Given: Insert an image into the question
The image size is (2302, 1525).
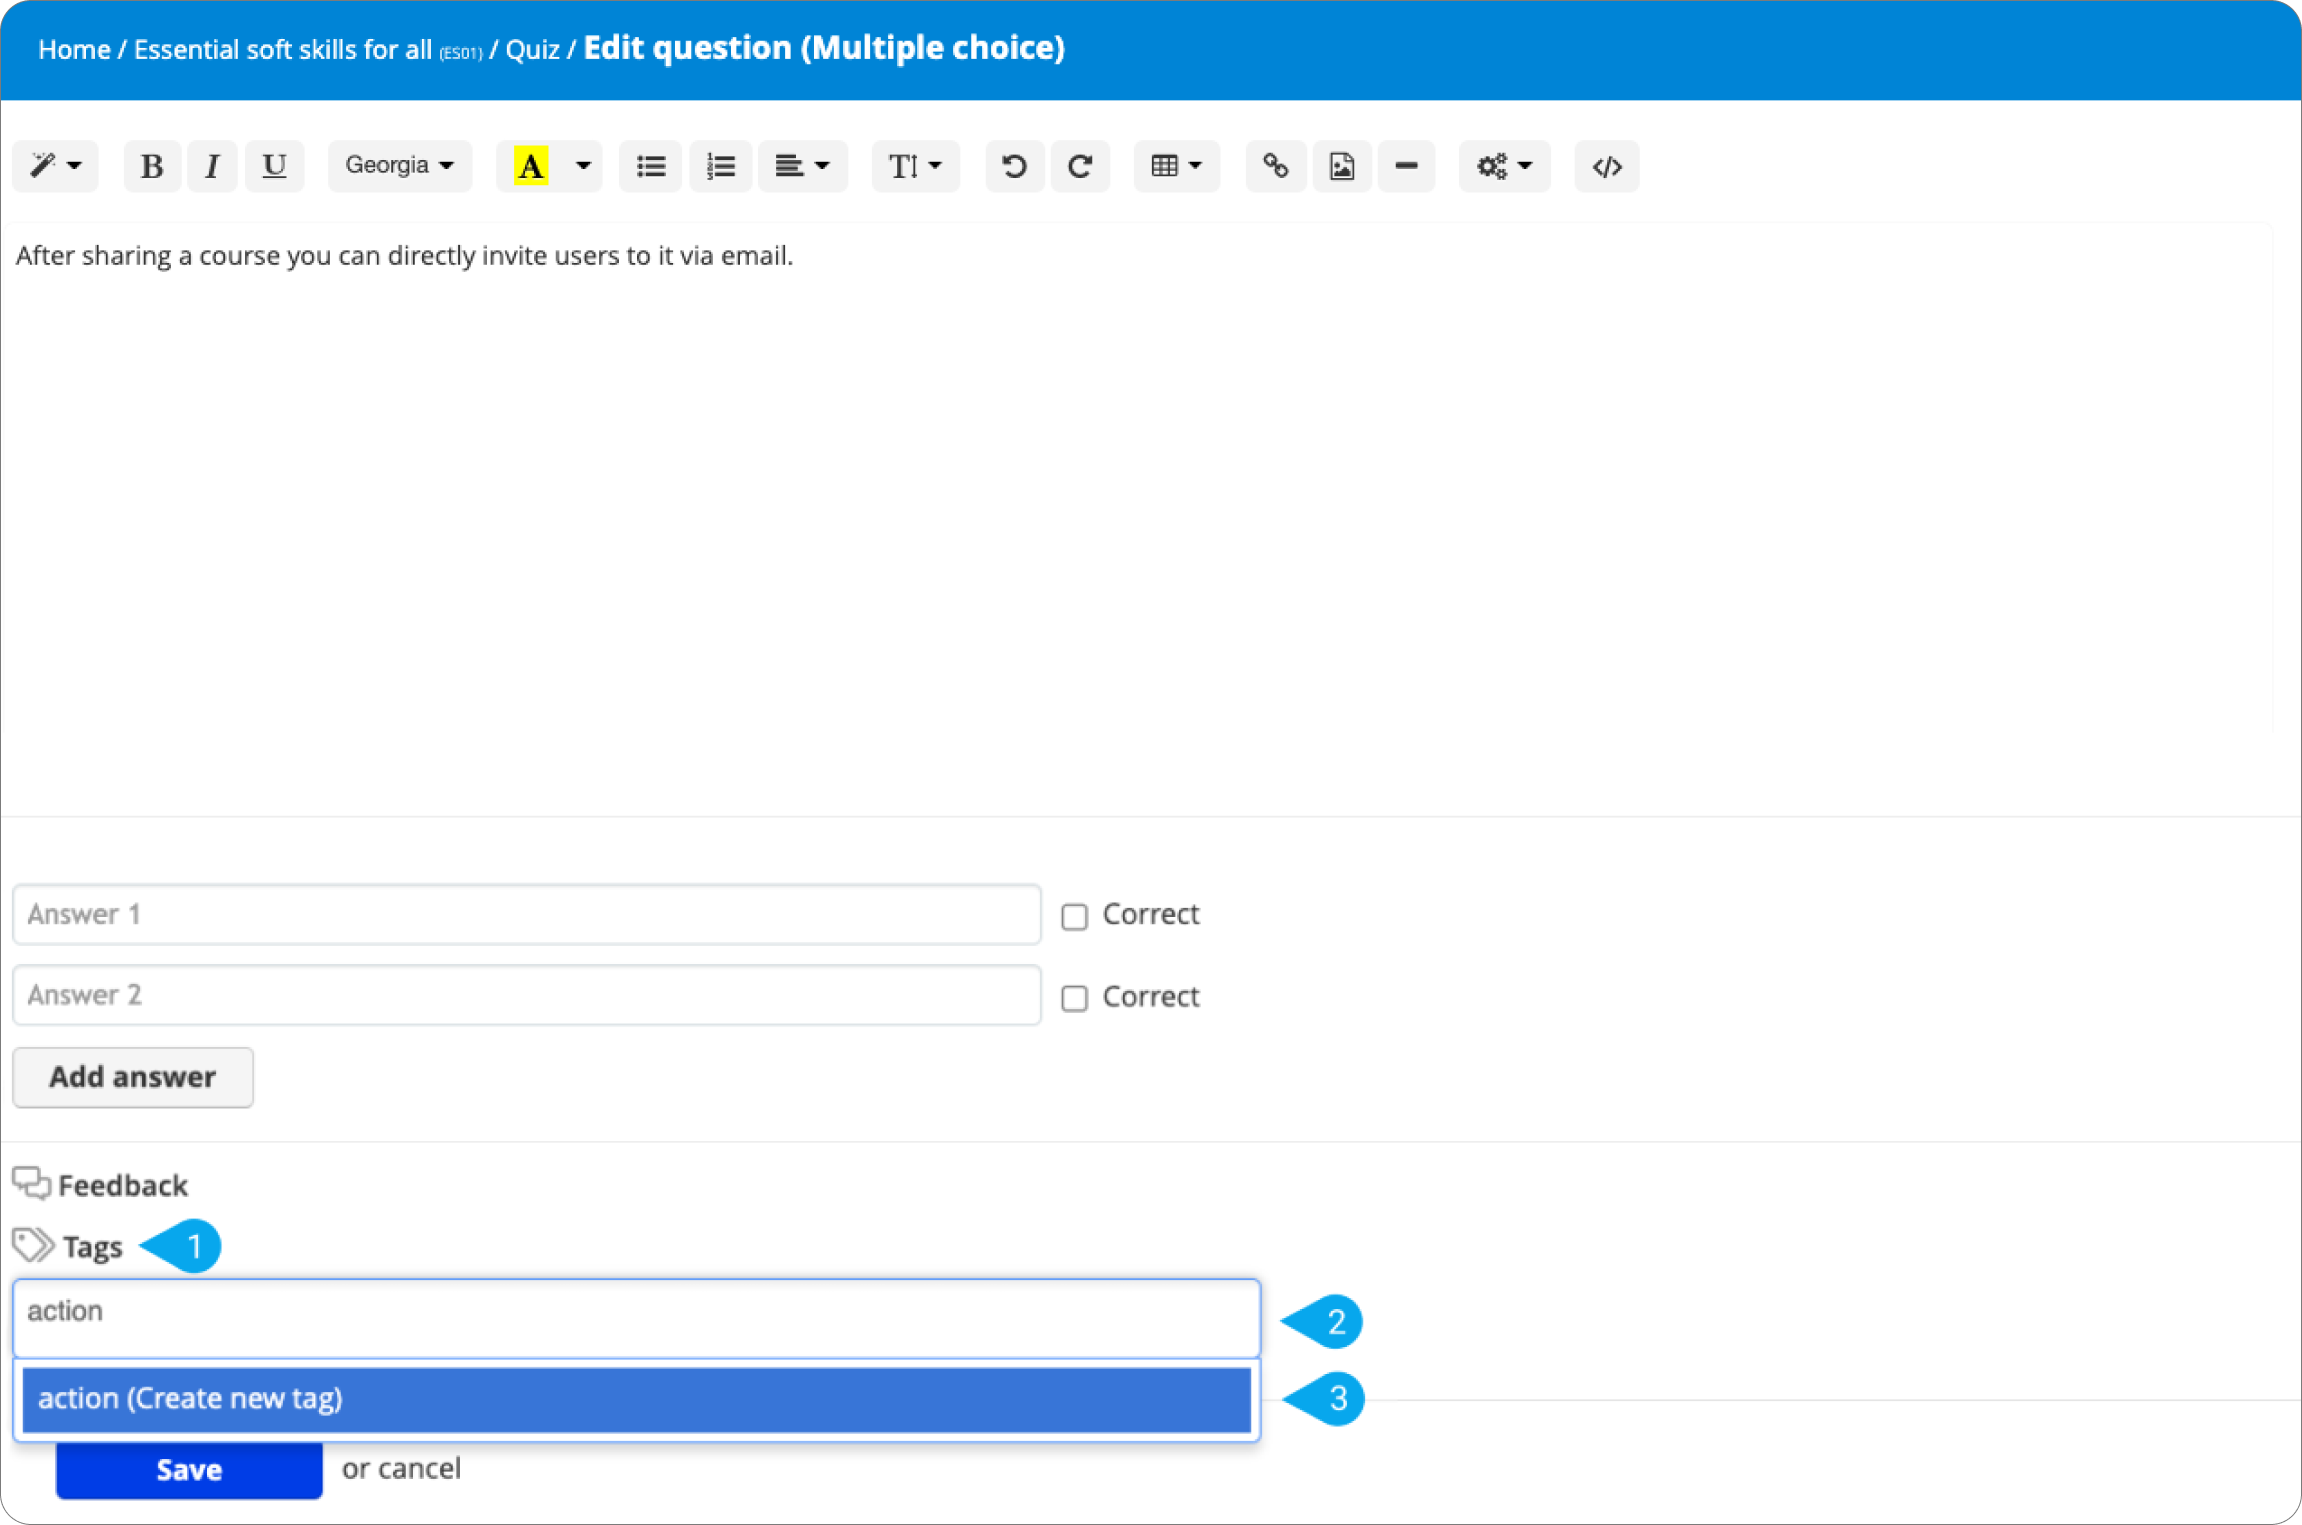Looking at the screenshot, I should pyautogui.click(x=1341, y=165).
